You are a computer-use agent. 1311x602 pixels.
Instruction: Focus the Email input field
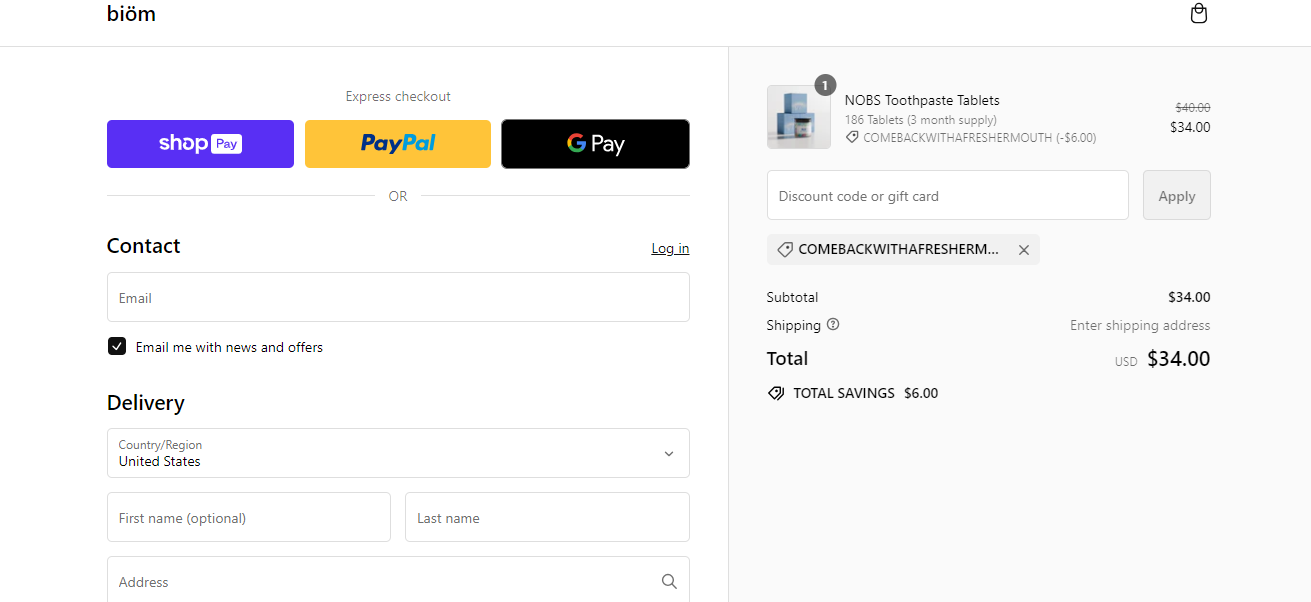tap(398, 297)
